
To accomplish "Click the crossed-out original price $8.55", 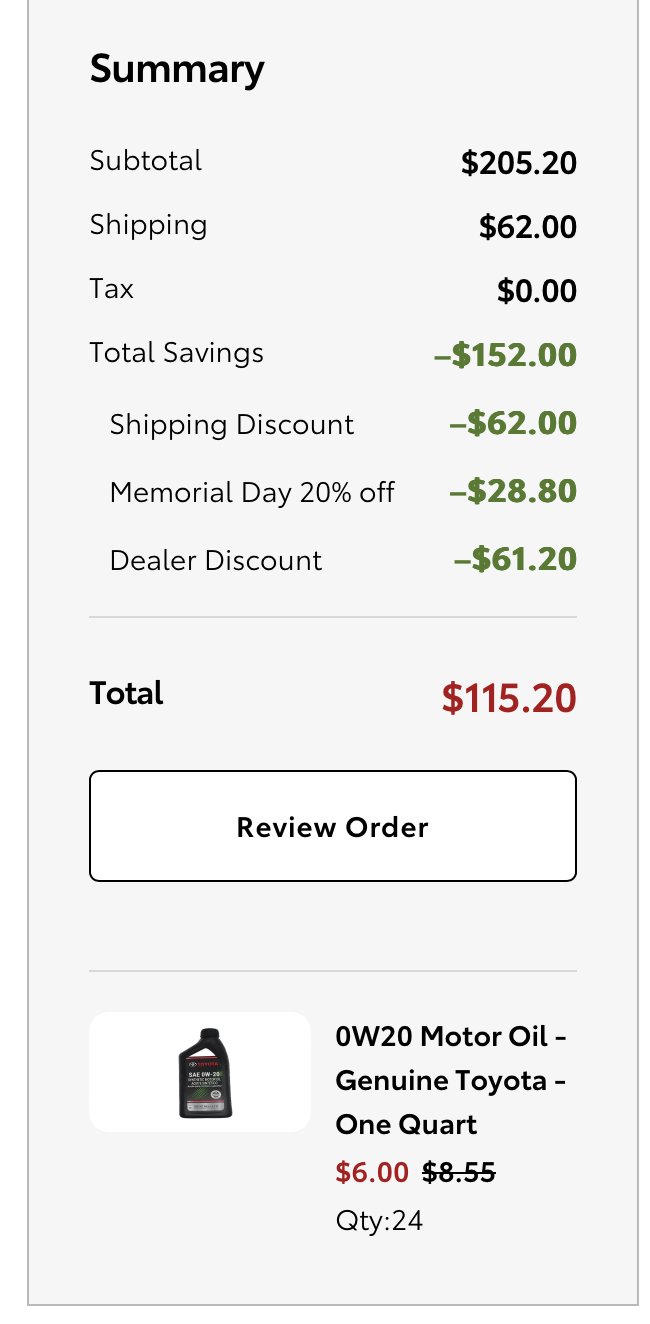I will point(459,1172).
